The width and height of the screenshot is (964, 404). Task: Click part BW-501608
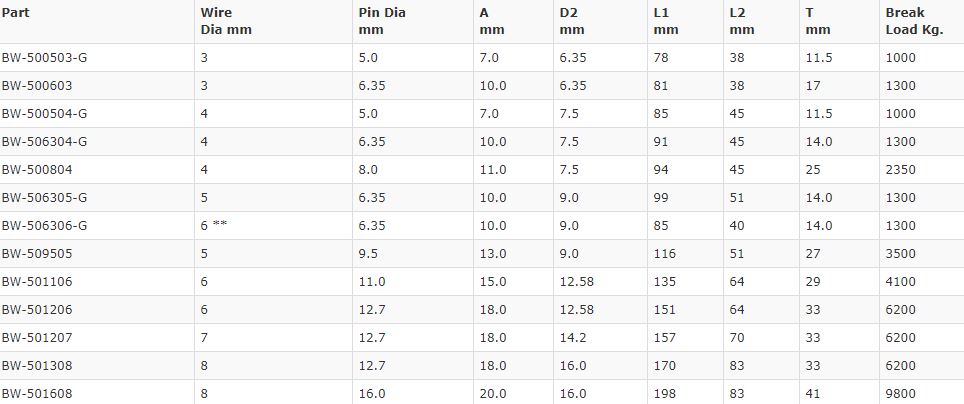coord(37,394)
